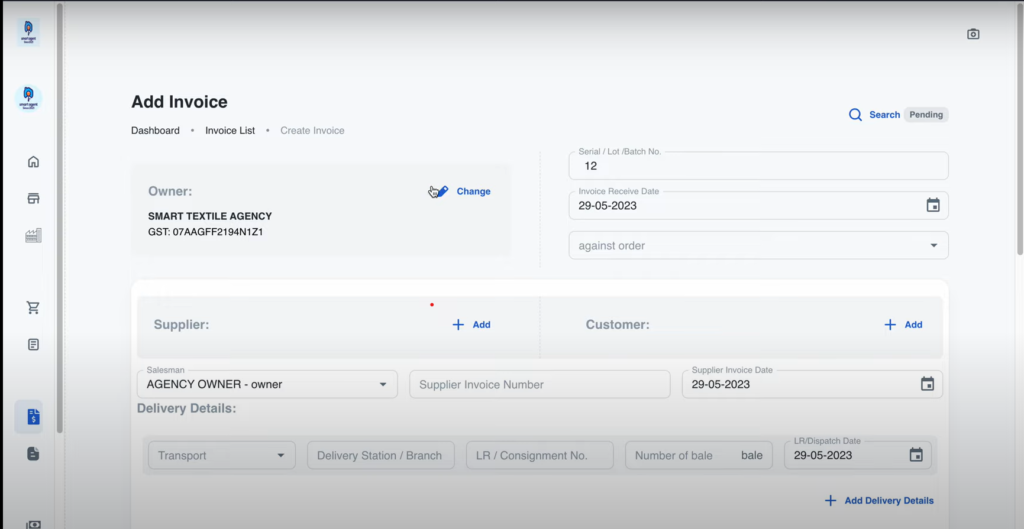Click Change owner link
The width and height of the screenshot is (1024, 529).
(x=473, y=191)
